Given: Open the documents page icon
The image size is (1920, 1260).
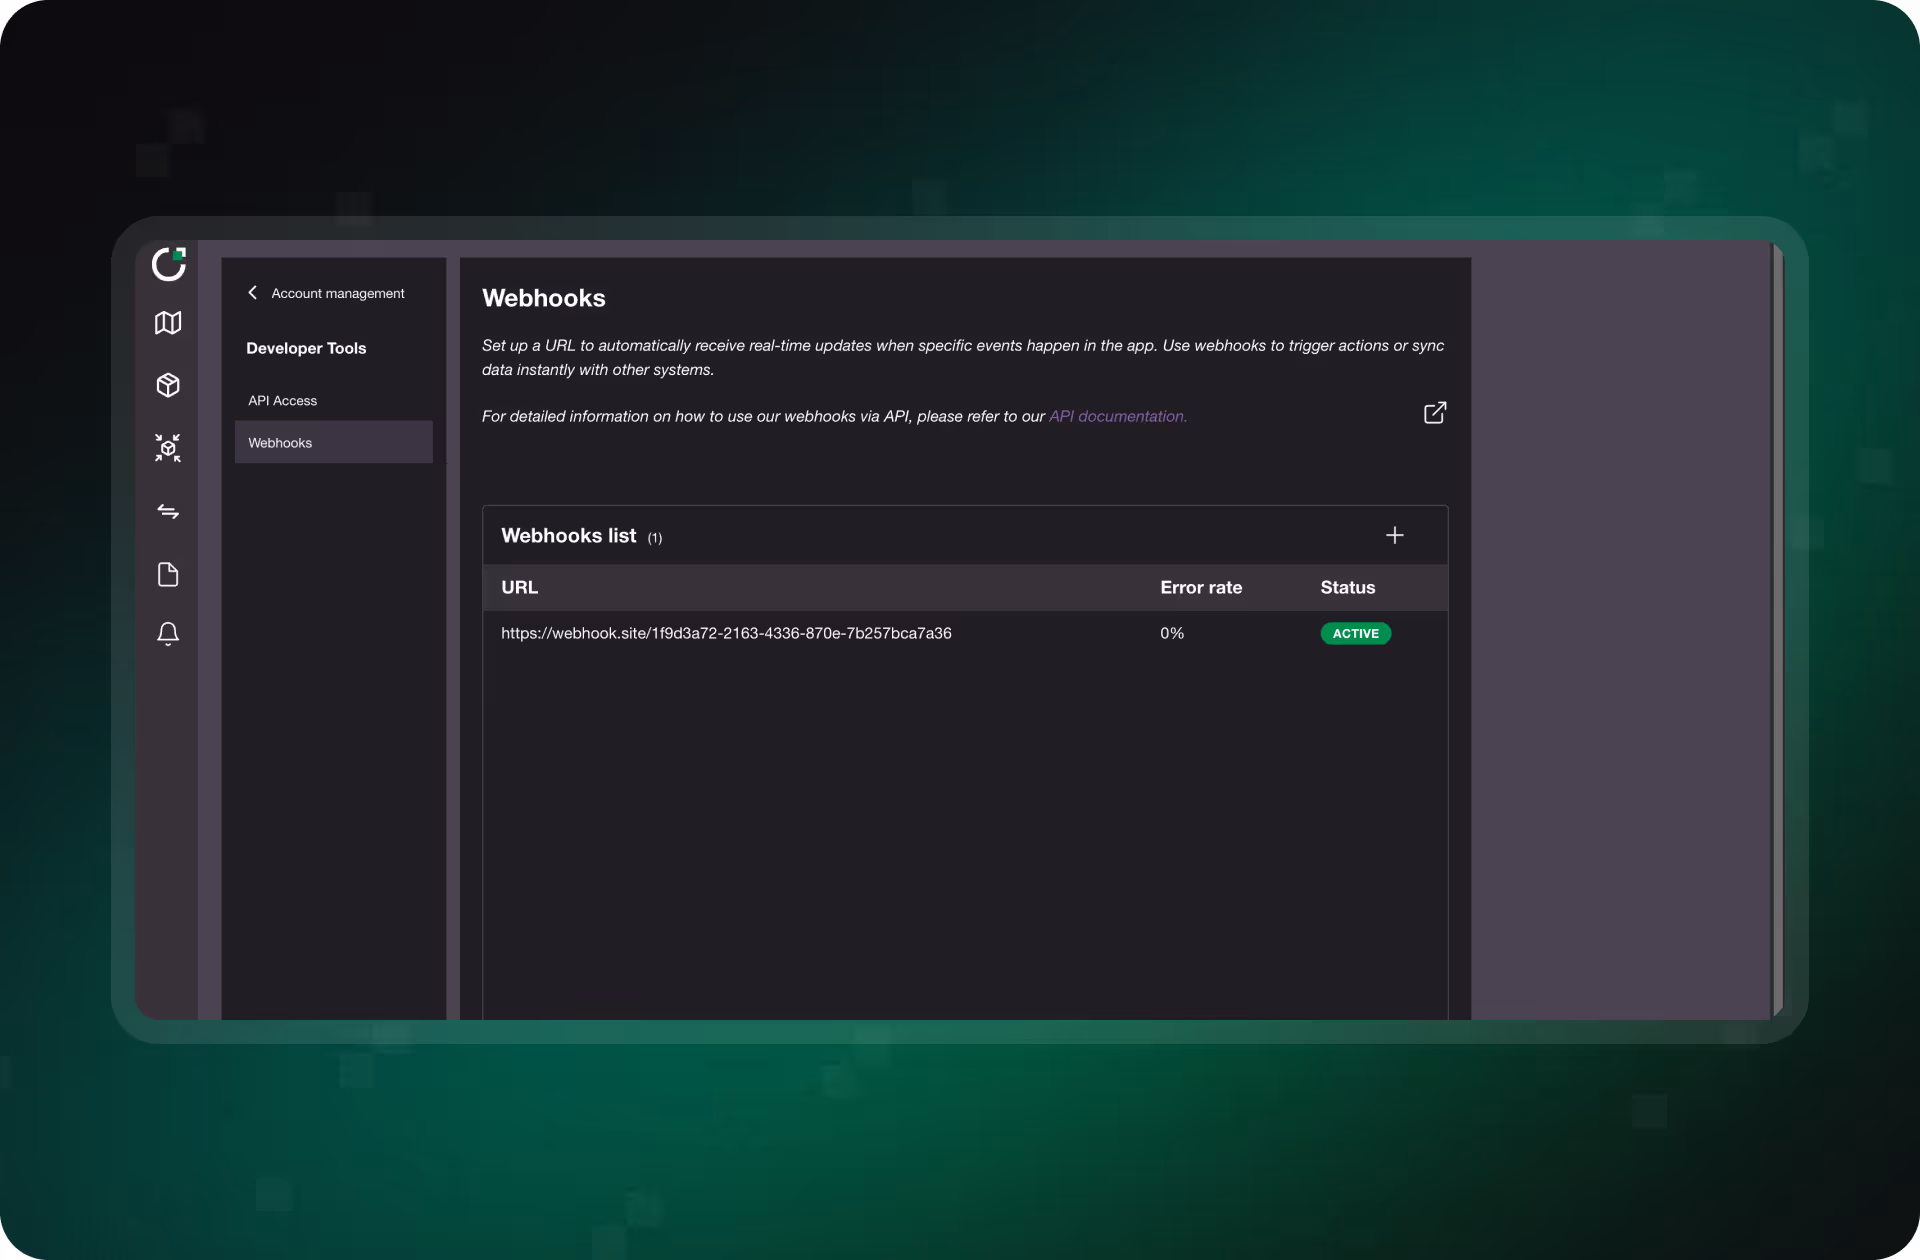Looking at the screenshot, I should pyautogui.click(x=168, y=574).
